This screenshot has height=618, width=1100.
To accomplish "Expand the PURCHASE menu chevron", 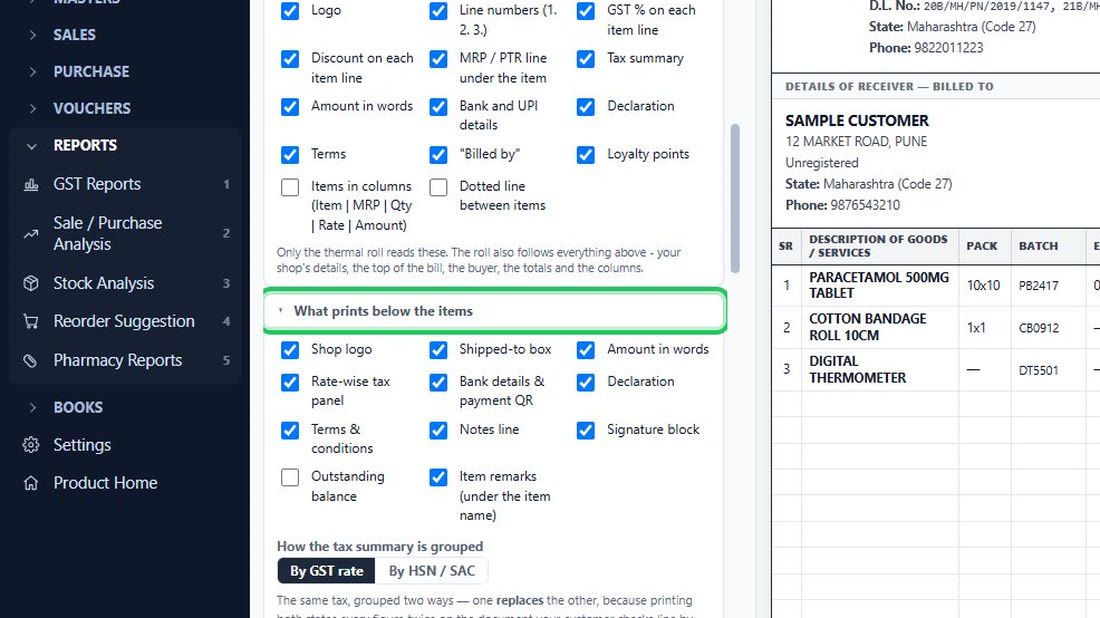I will coord(32,72).
